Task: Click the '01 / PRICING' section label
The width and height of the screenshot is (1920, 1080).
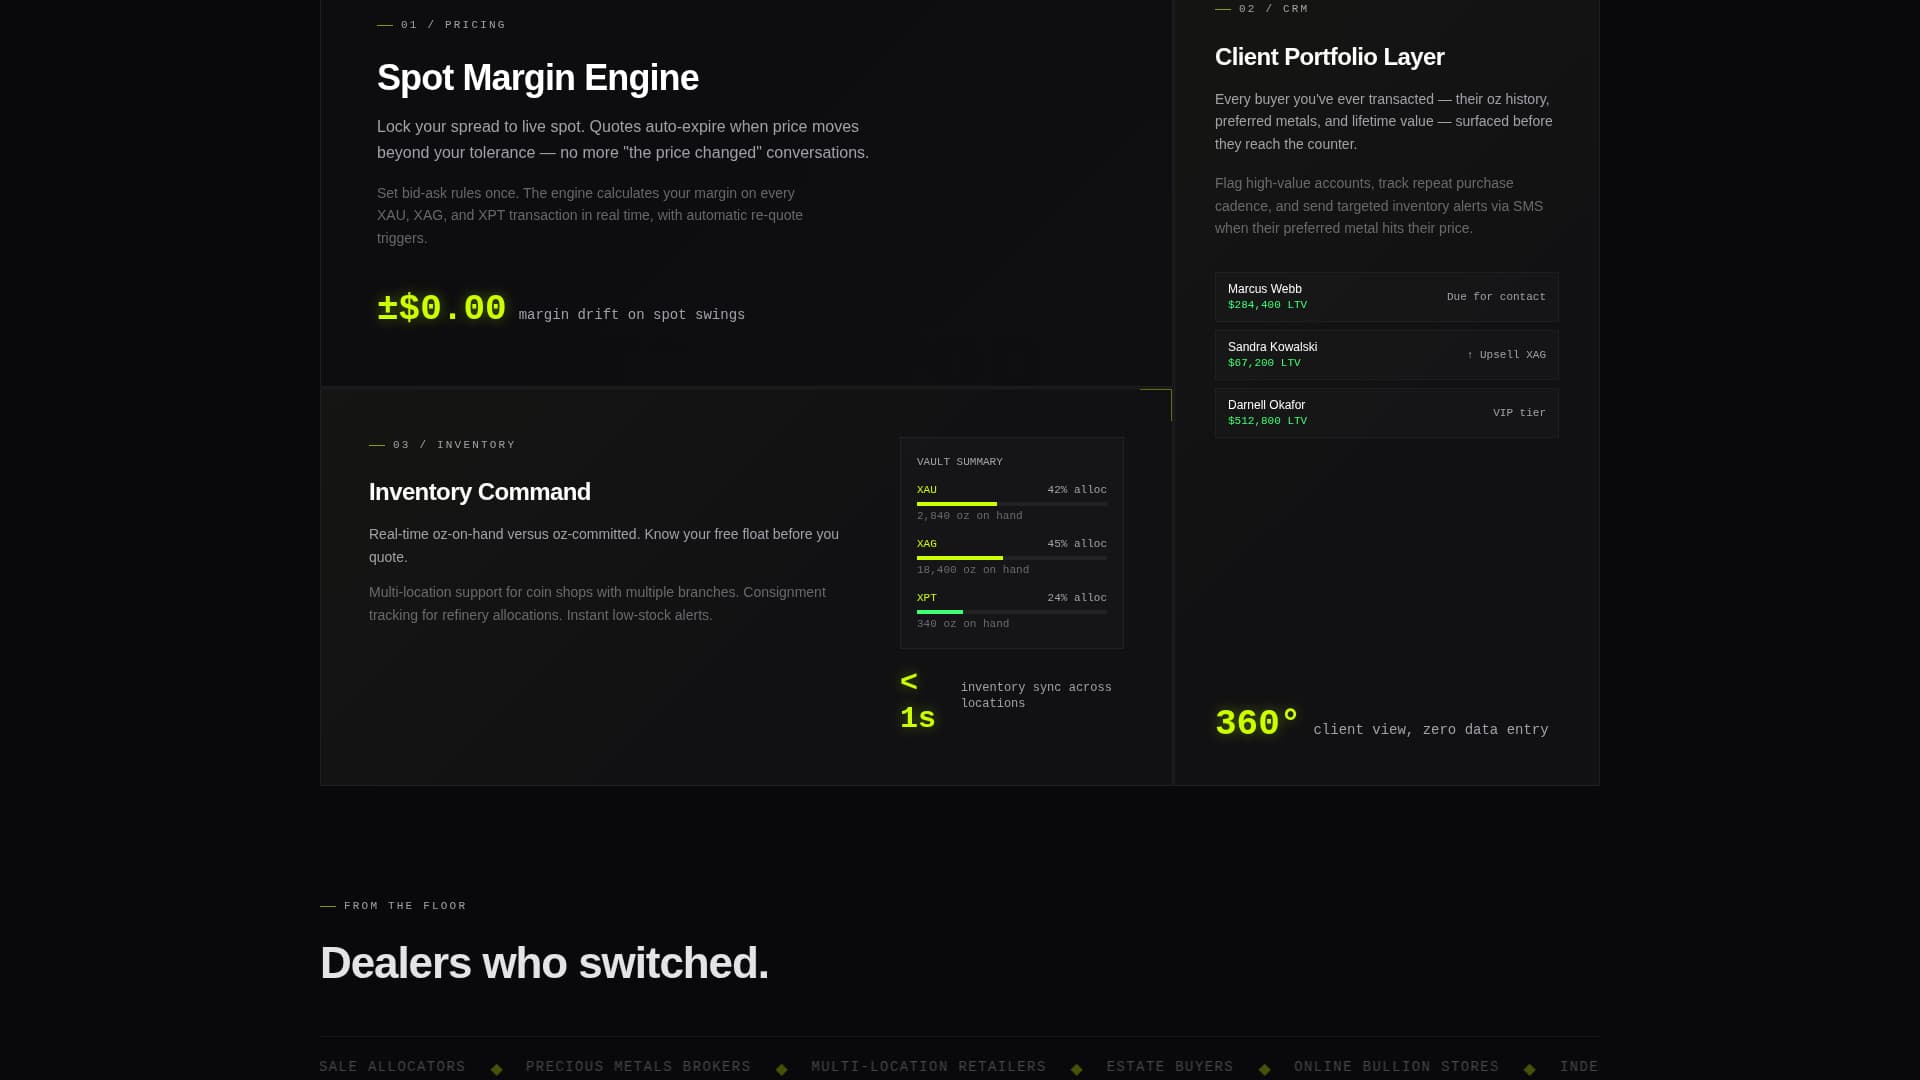Action: (453, 25)
